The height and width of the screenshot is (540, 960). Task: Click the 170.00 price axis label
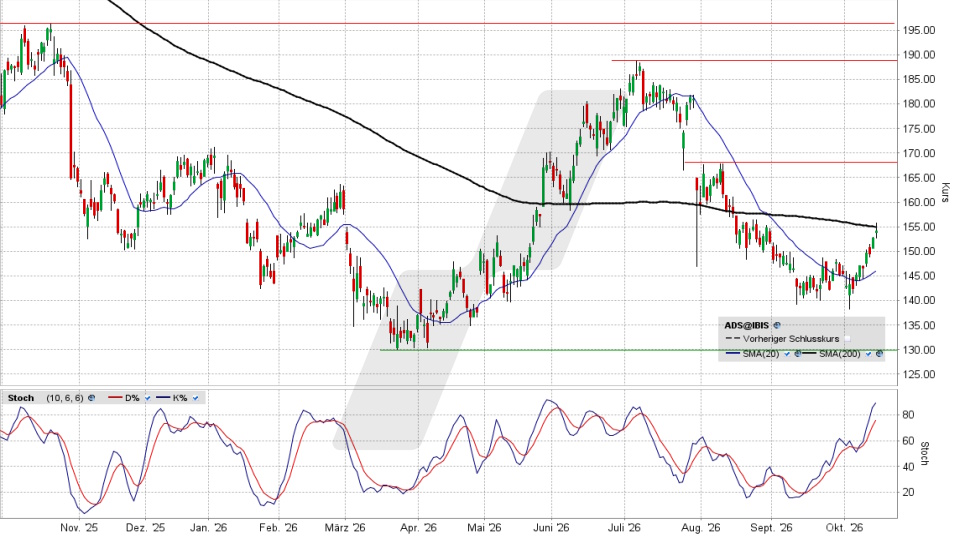920,153
